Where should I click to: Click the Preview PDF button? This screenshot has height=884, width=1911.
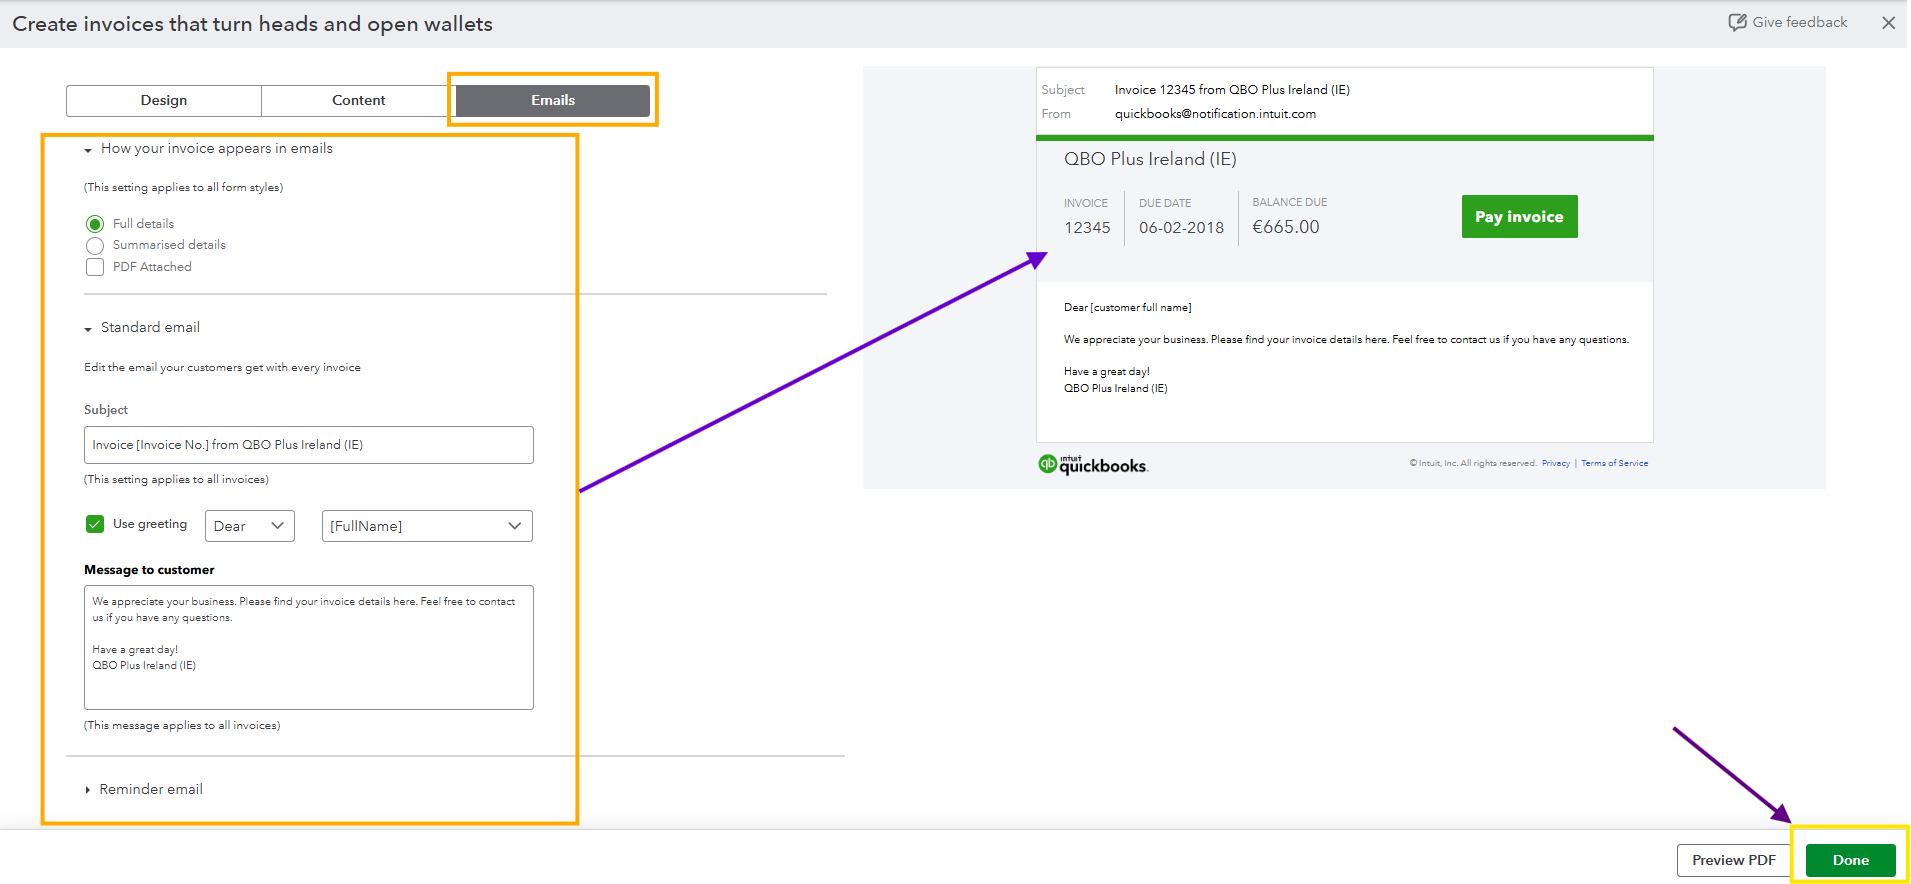pos(1734,860)
